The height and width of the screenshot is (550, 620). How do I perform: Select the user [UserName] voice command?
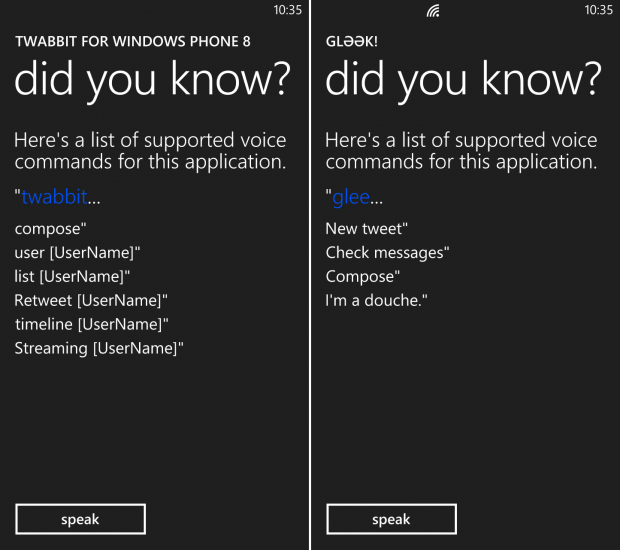point(77,253)
